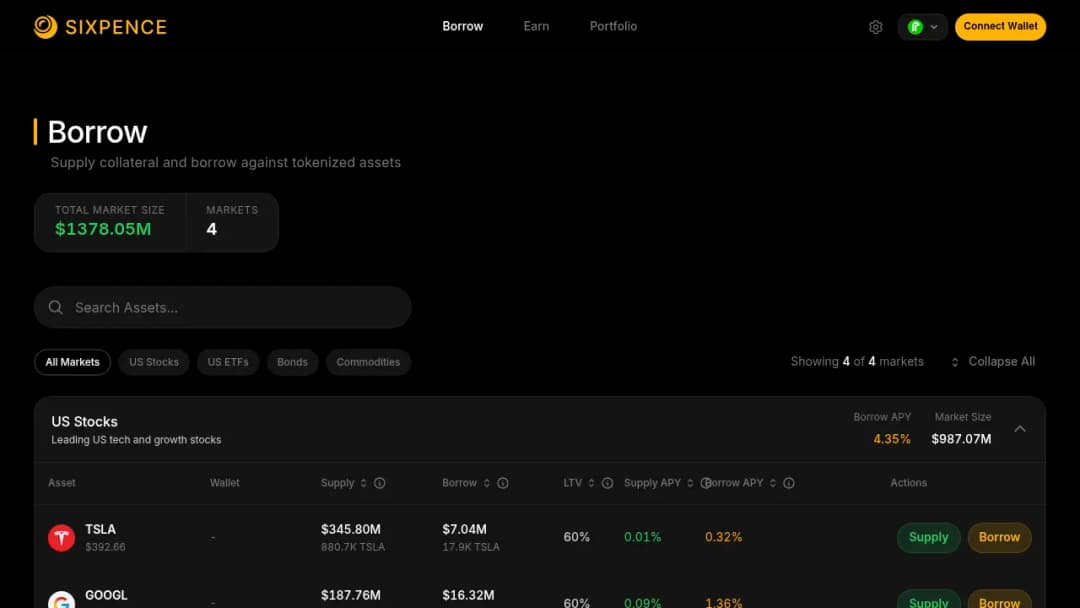Click the $345.80M TSLA supply value
Screen dimensions: 1080x608
[351, 530]
